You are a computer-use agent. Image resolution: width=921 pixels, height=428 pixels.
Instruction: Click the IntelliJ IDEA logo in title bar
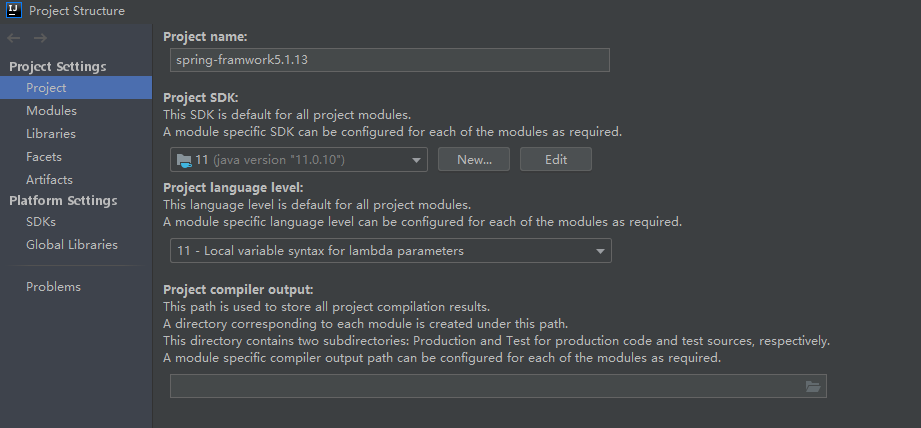14,10
